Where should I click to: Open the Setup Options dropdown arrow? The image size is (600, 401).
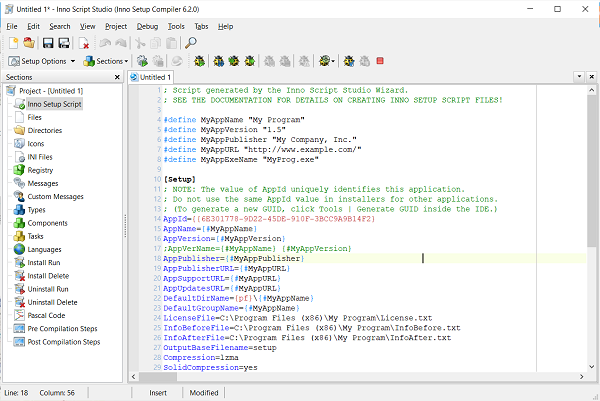(73, 61)
